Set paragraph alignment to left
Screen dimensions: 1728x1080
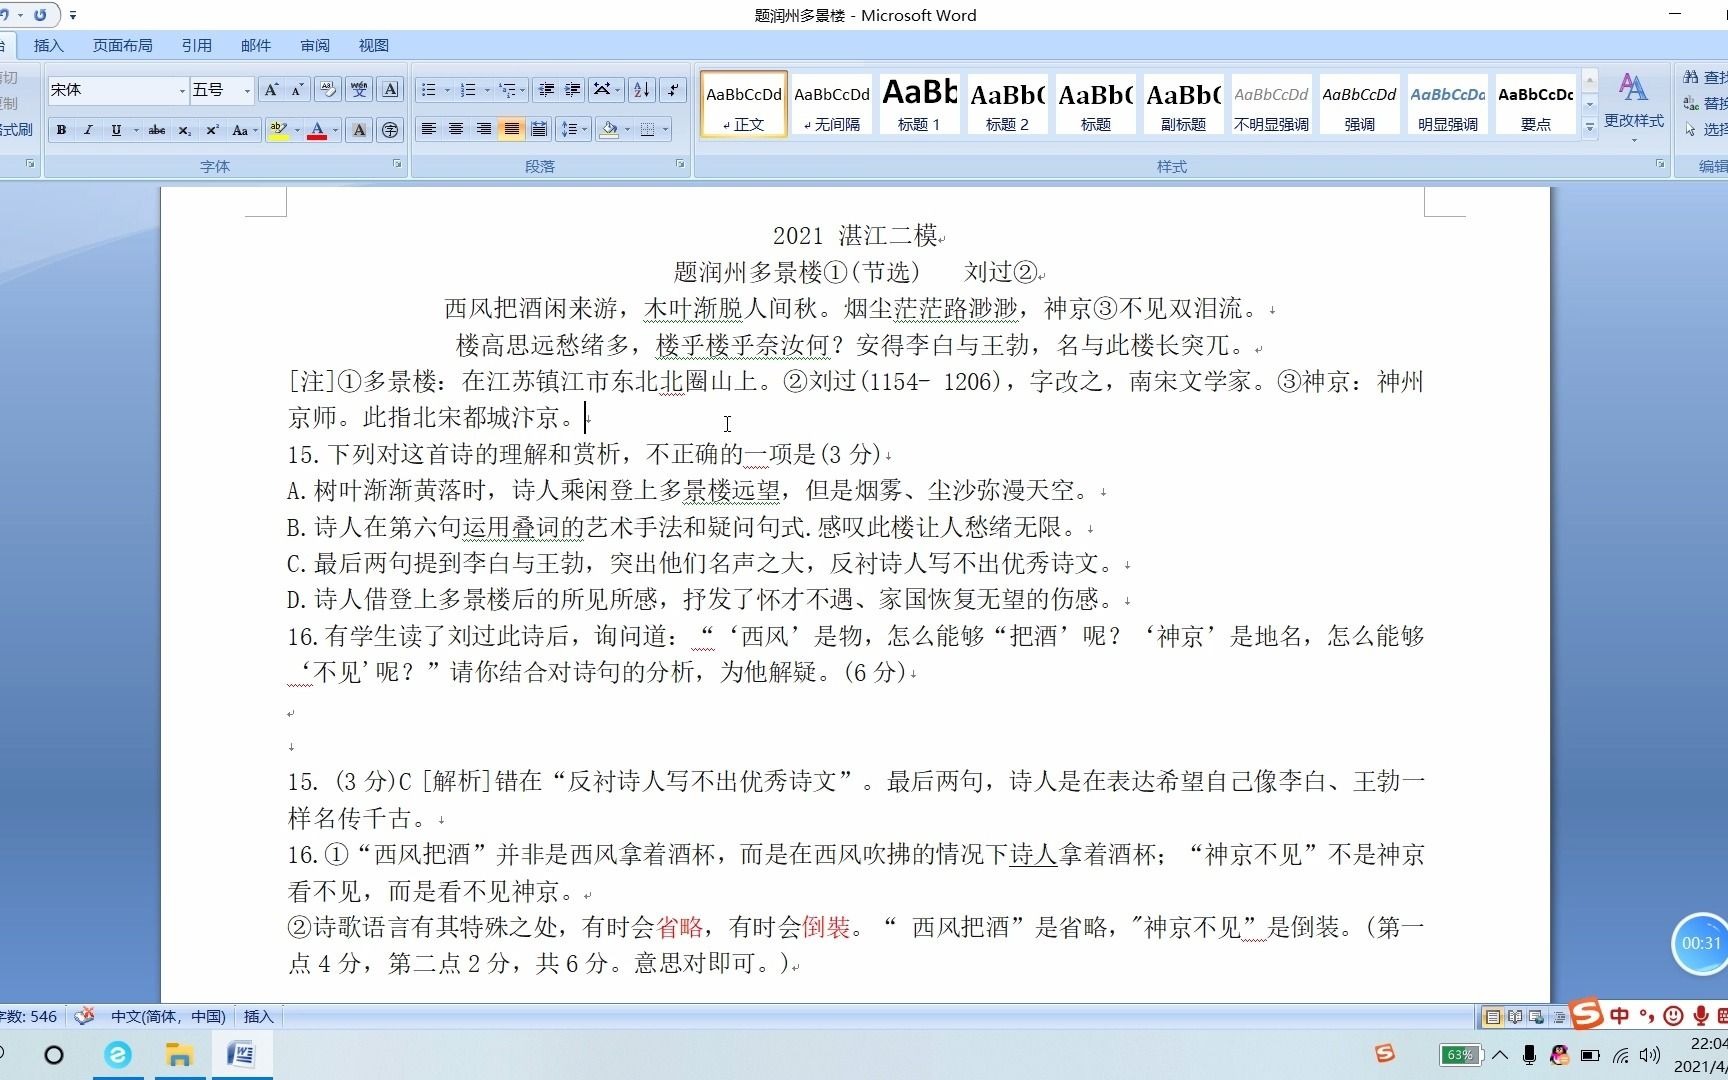point(429,130)
